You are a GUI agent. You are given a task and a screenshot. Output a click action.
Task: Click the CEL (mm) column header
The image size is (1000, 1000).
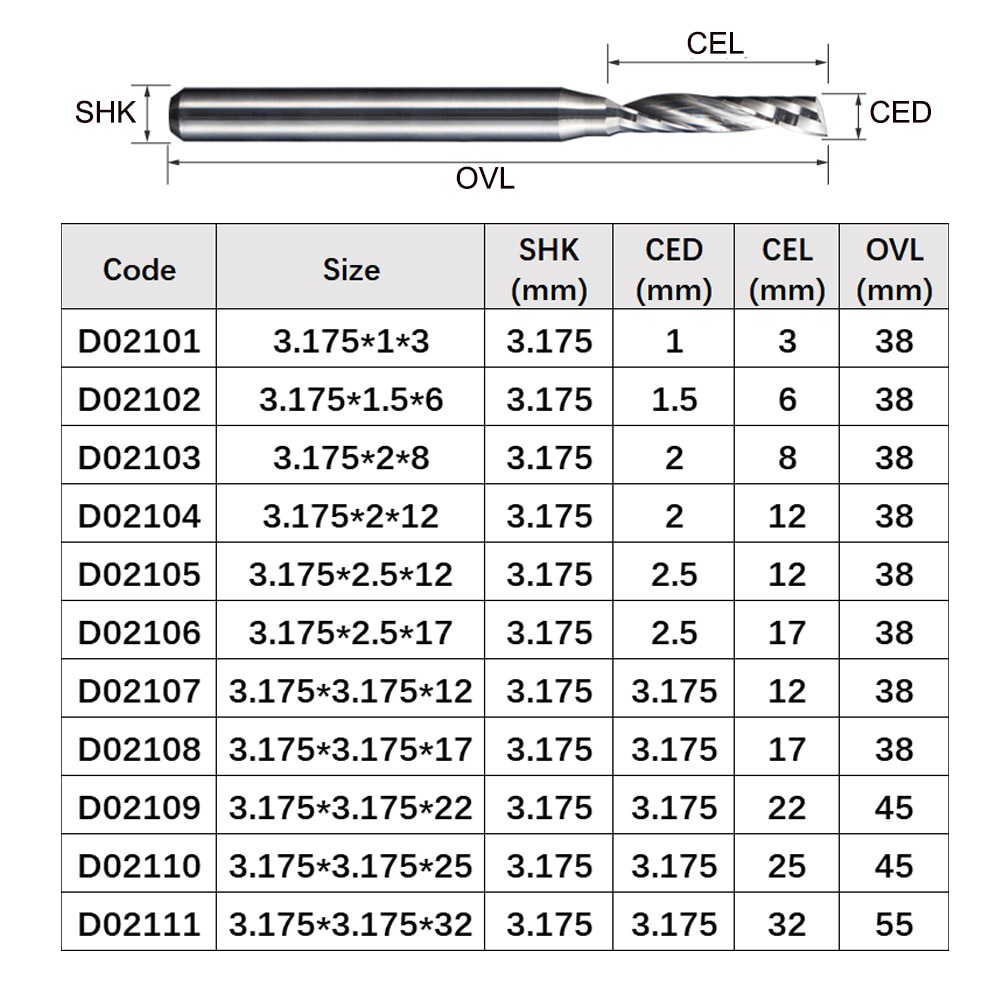pos(787,267)
